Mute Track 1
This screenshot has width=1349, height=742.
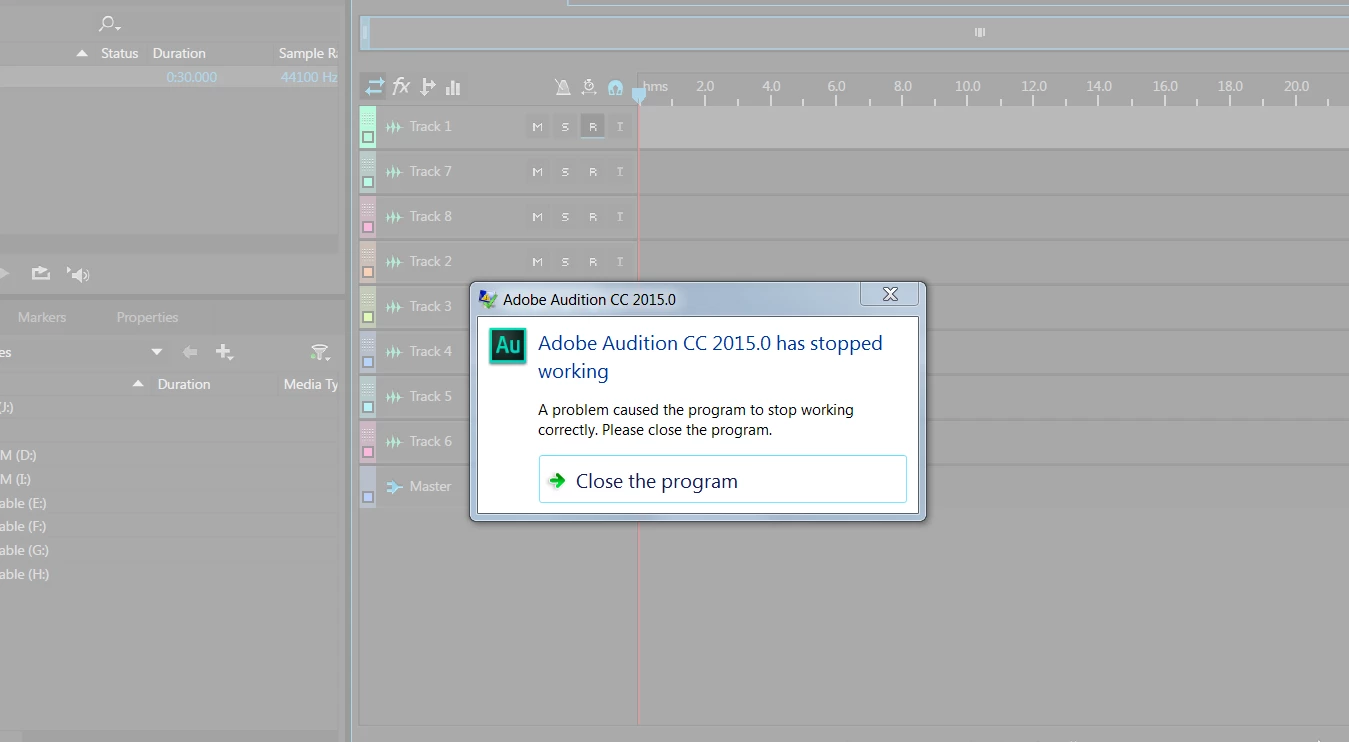coord(537,127)
